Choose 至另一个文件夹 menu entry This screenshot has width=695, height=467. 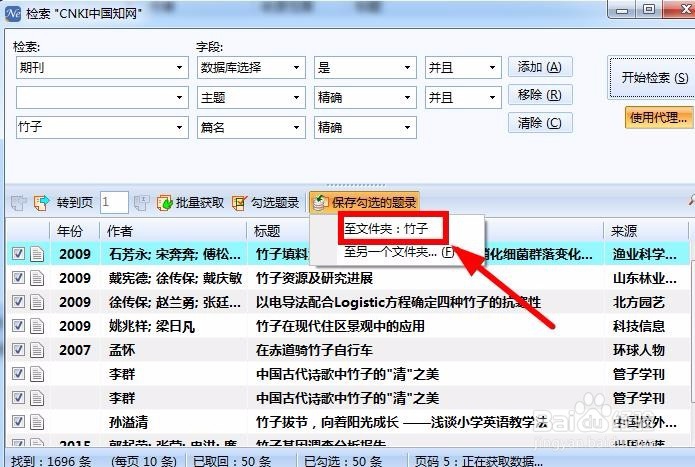point(399,253)
